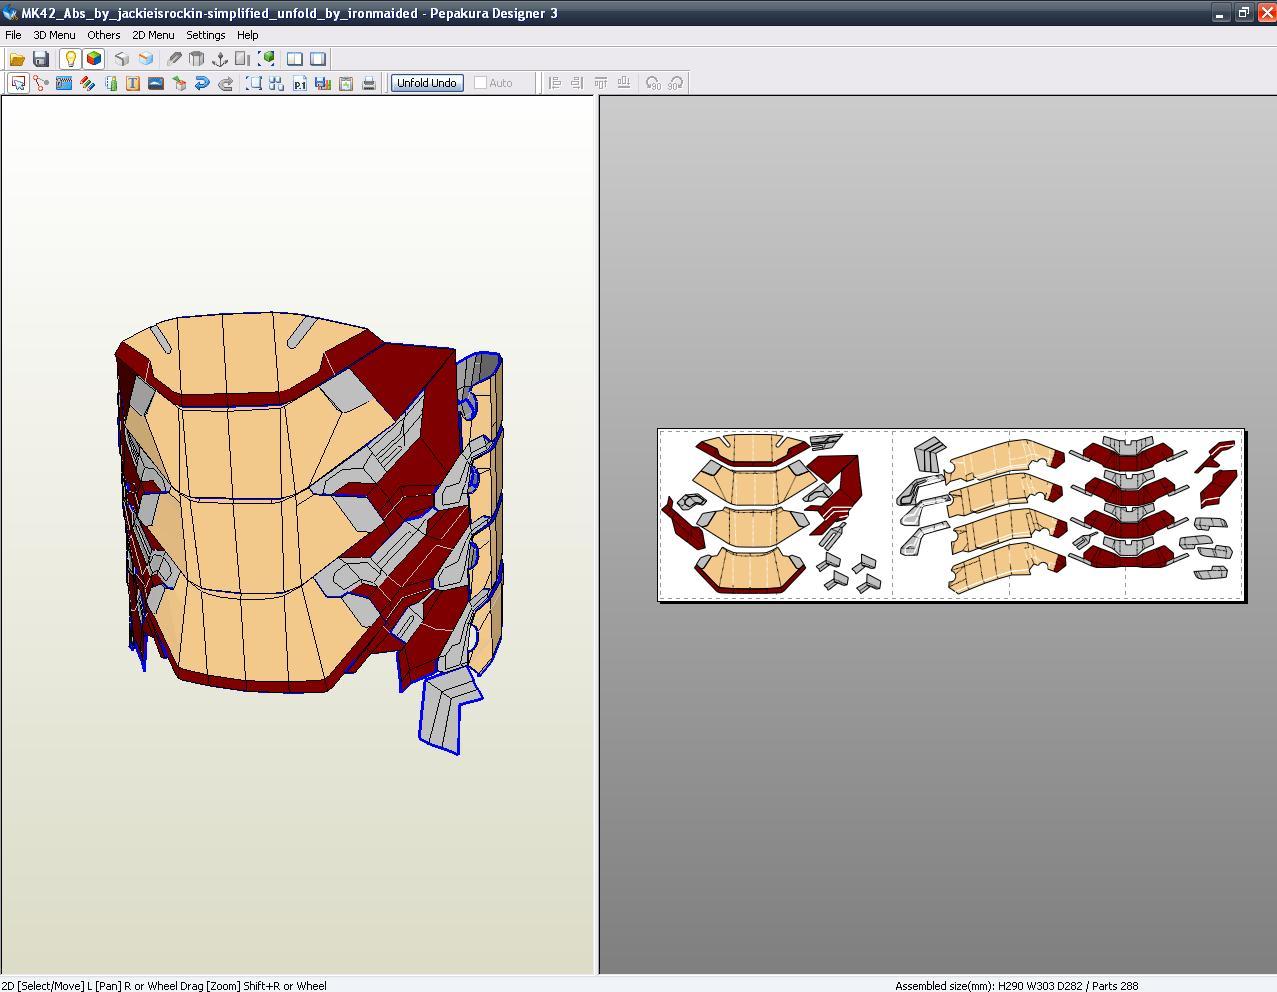
Task: Print using the printer icon
Action: pos(369,83)
